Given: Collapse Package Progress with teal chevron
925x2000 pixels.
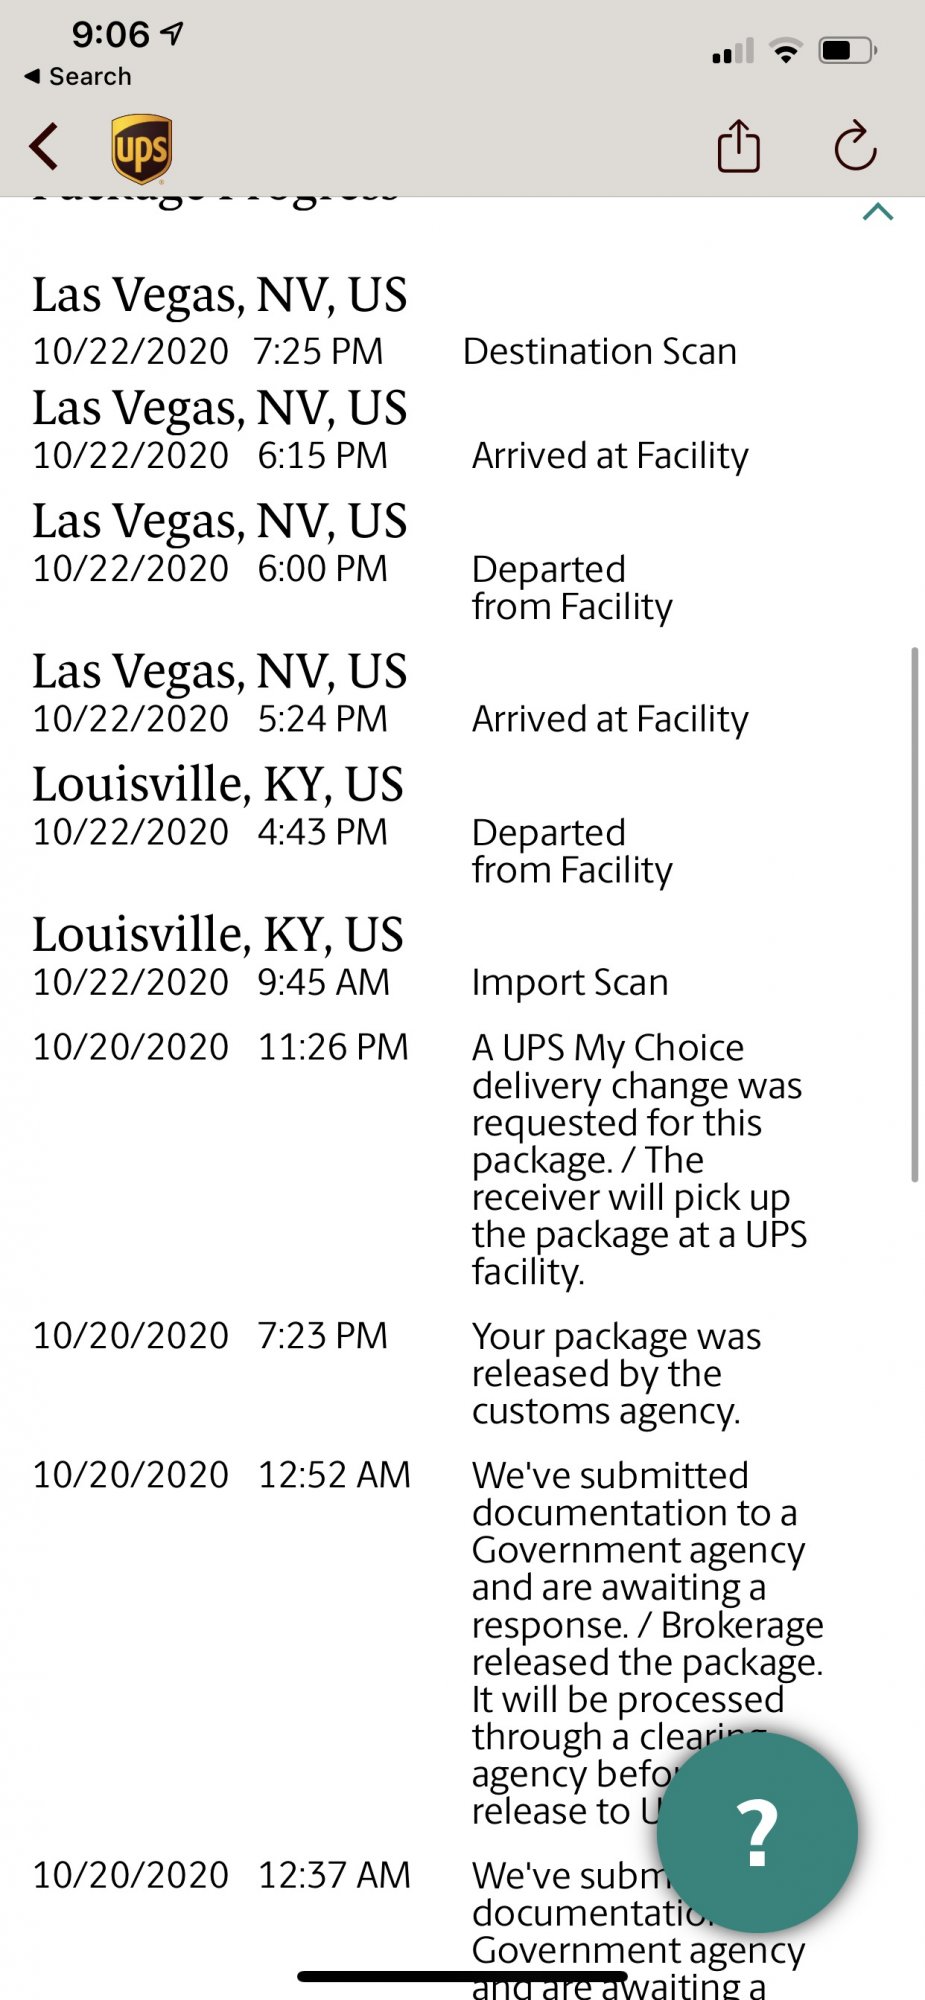Looking at the screenshot, I should pyautogui.click(x=877, y=212).
